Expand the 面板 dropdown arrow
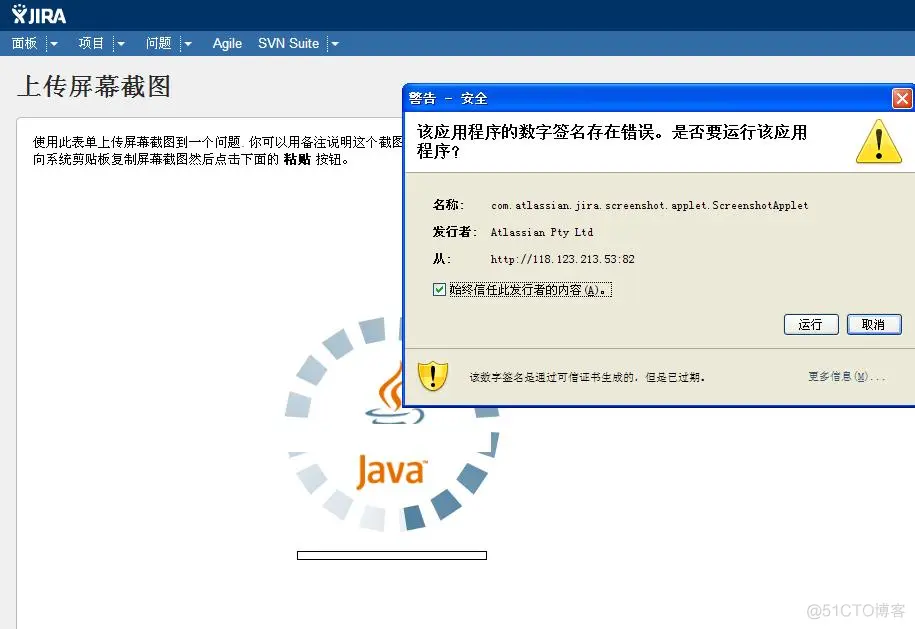 [54, 44]
